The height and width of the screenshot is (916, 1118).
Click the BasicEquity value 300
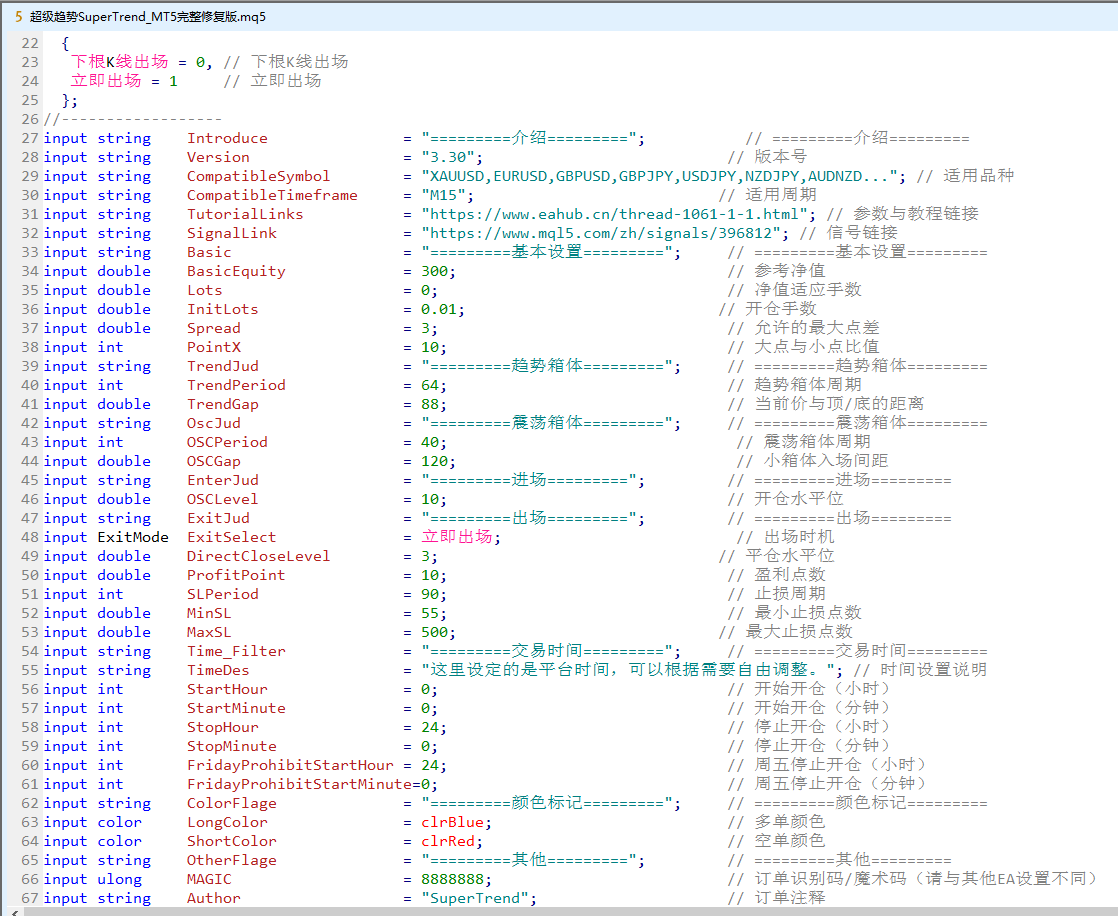point(434,272)
